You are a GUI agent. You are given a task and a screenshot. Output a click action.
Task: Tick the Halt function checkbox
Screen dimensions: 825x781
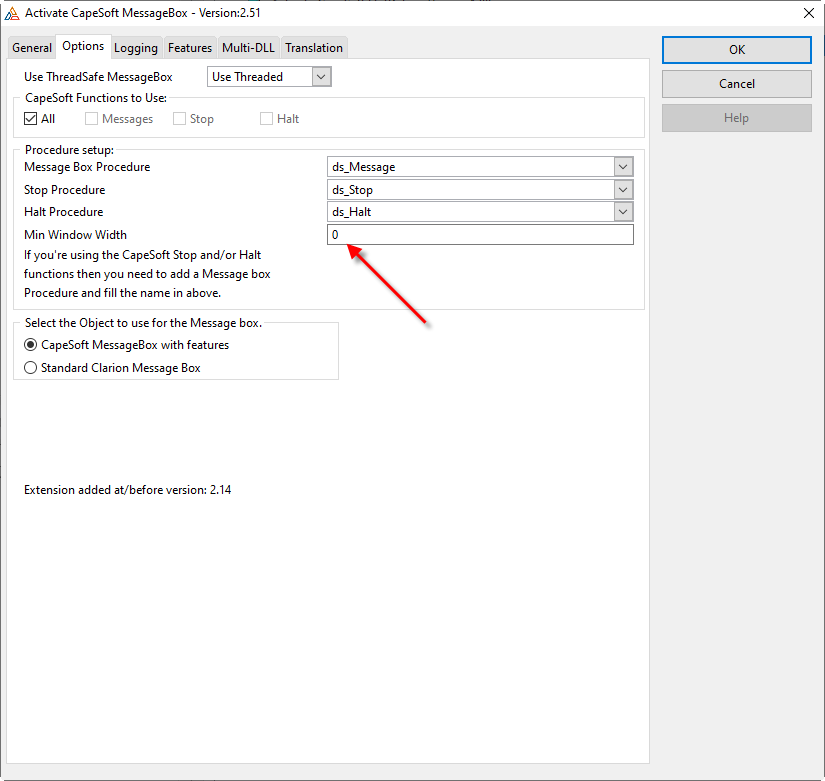267,119
